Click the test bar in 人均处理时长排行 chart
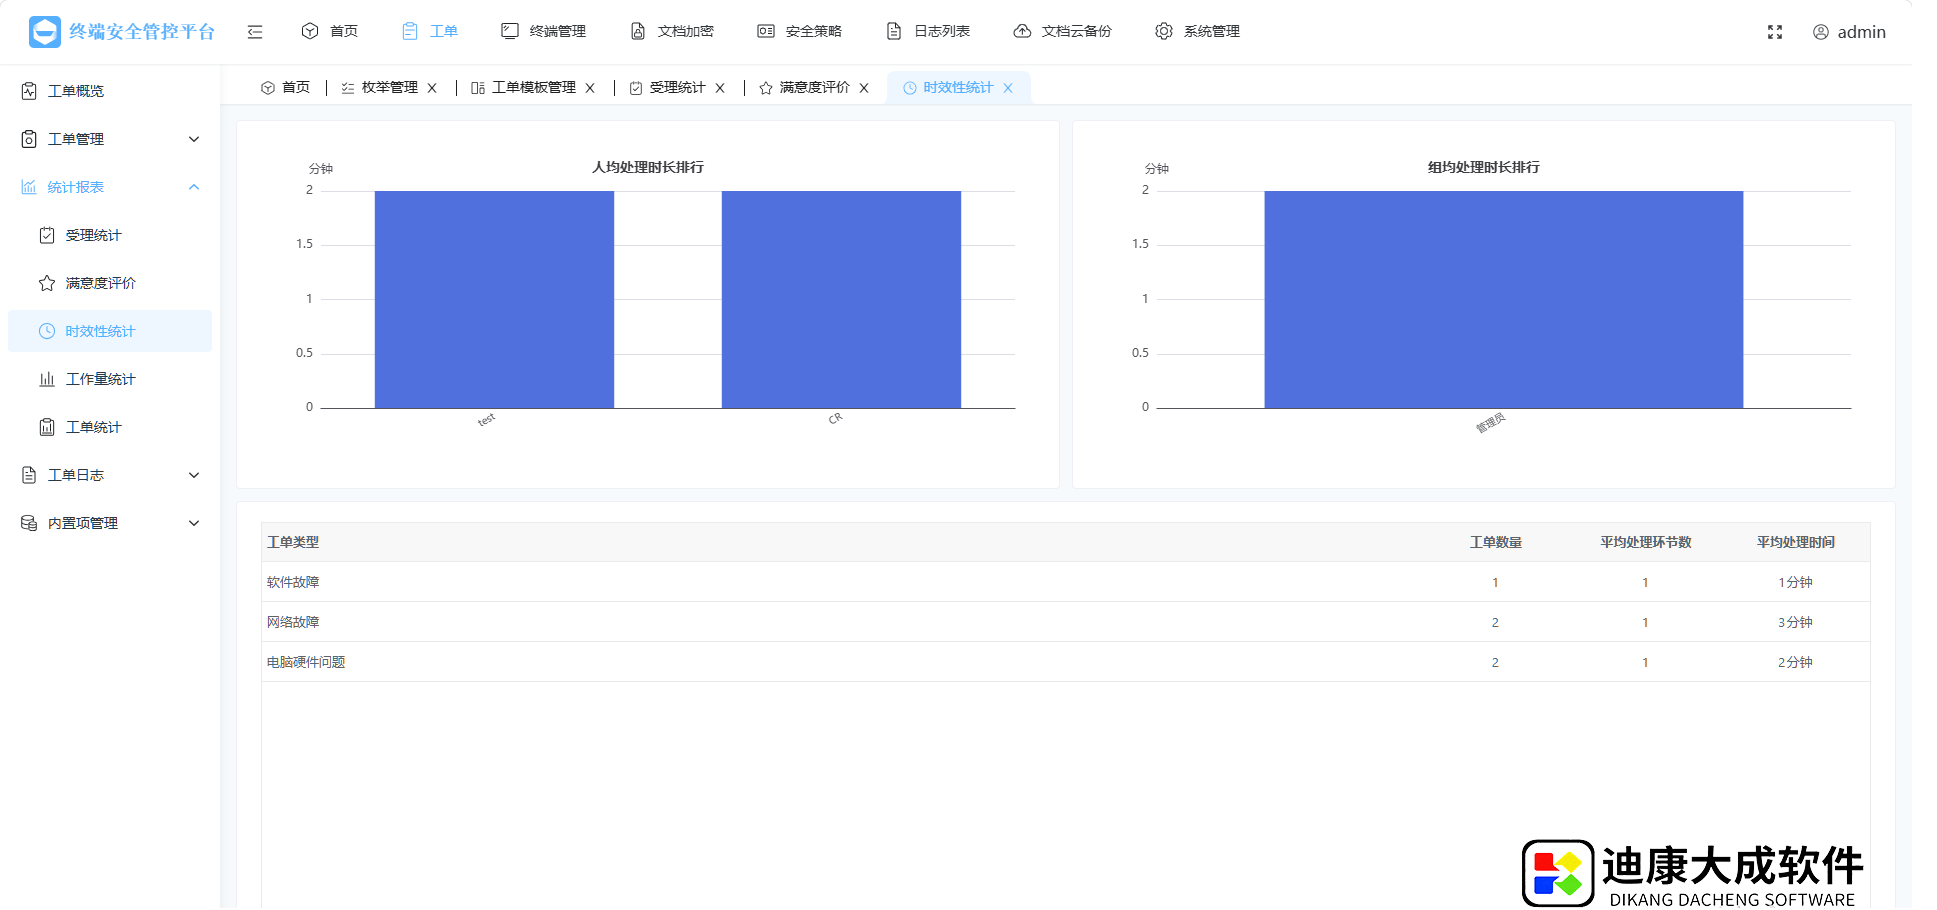Image resolution: width=1937 pixels, height=910 pixels. (x=494, y=299)
